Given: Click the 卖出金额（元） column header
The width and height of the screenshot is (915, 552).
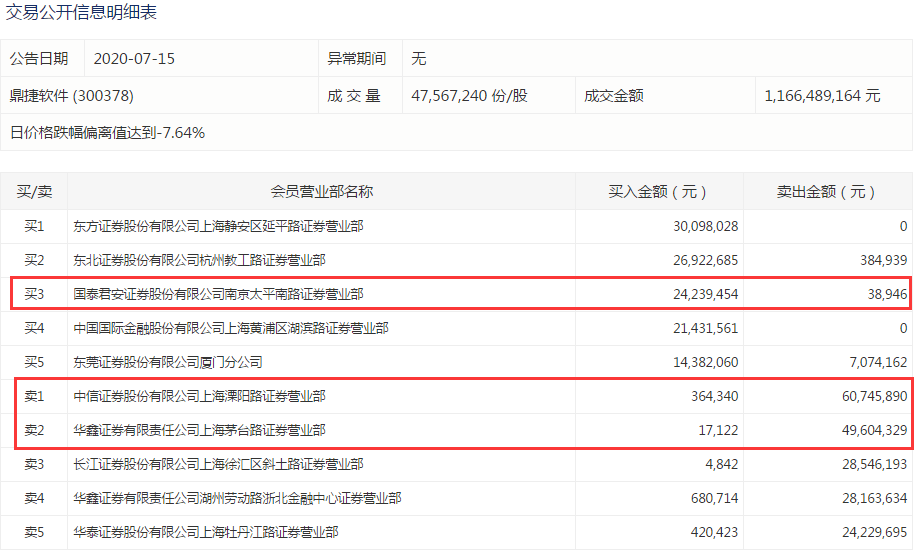Looking at the screenshot, I should click(x=826, y=191).
